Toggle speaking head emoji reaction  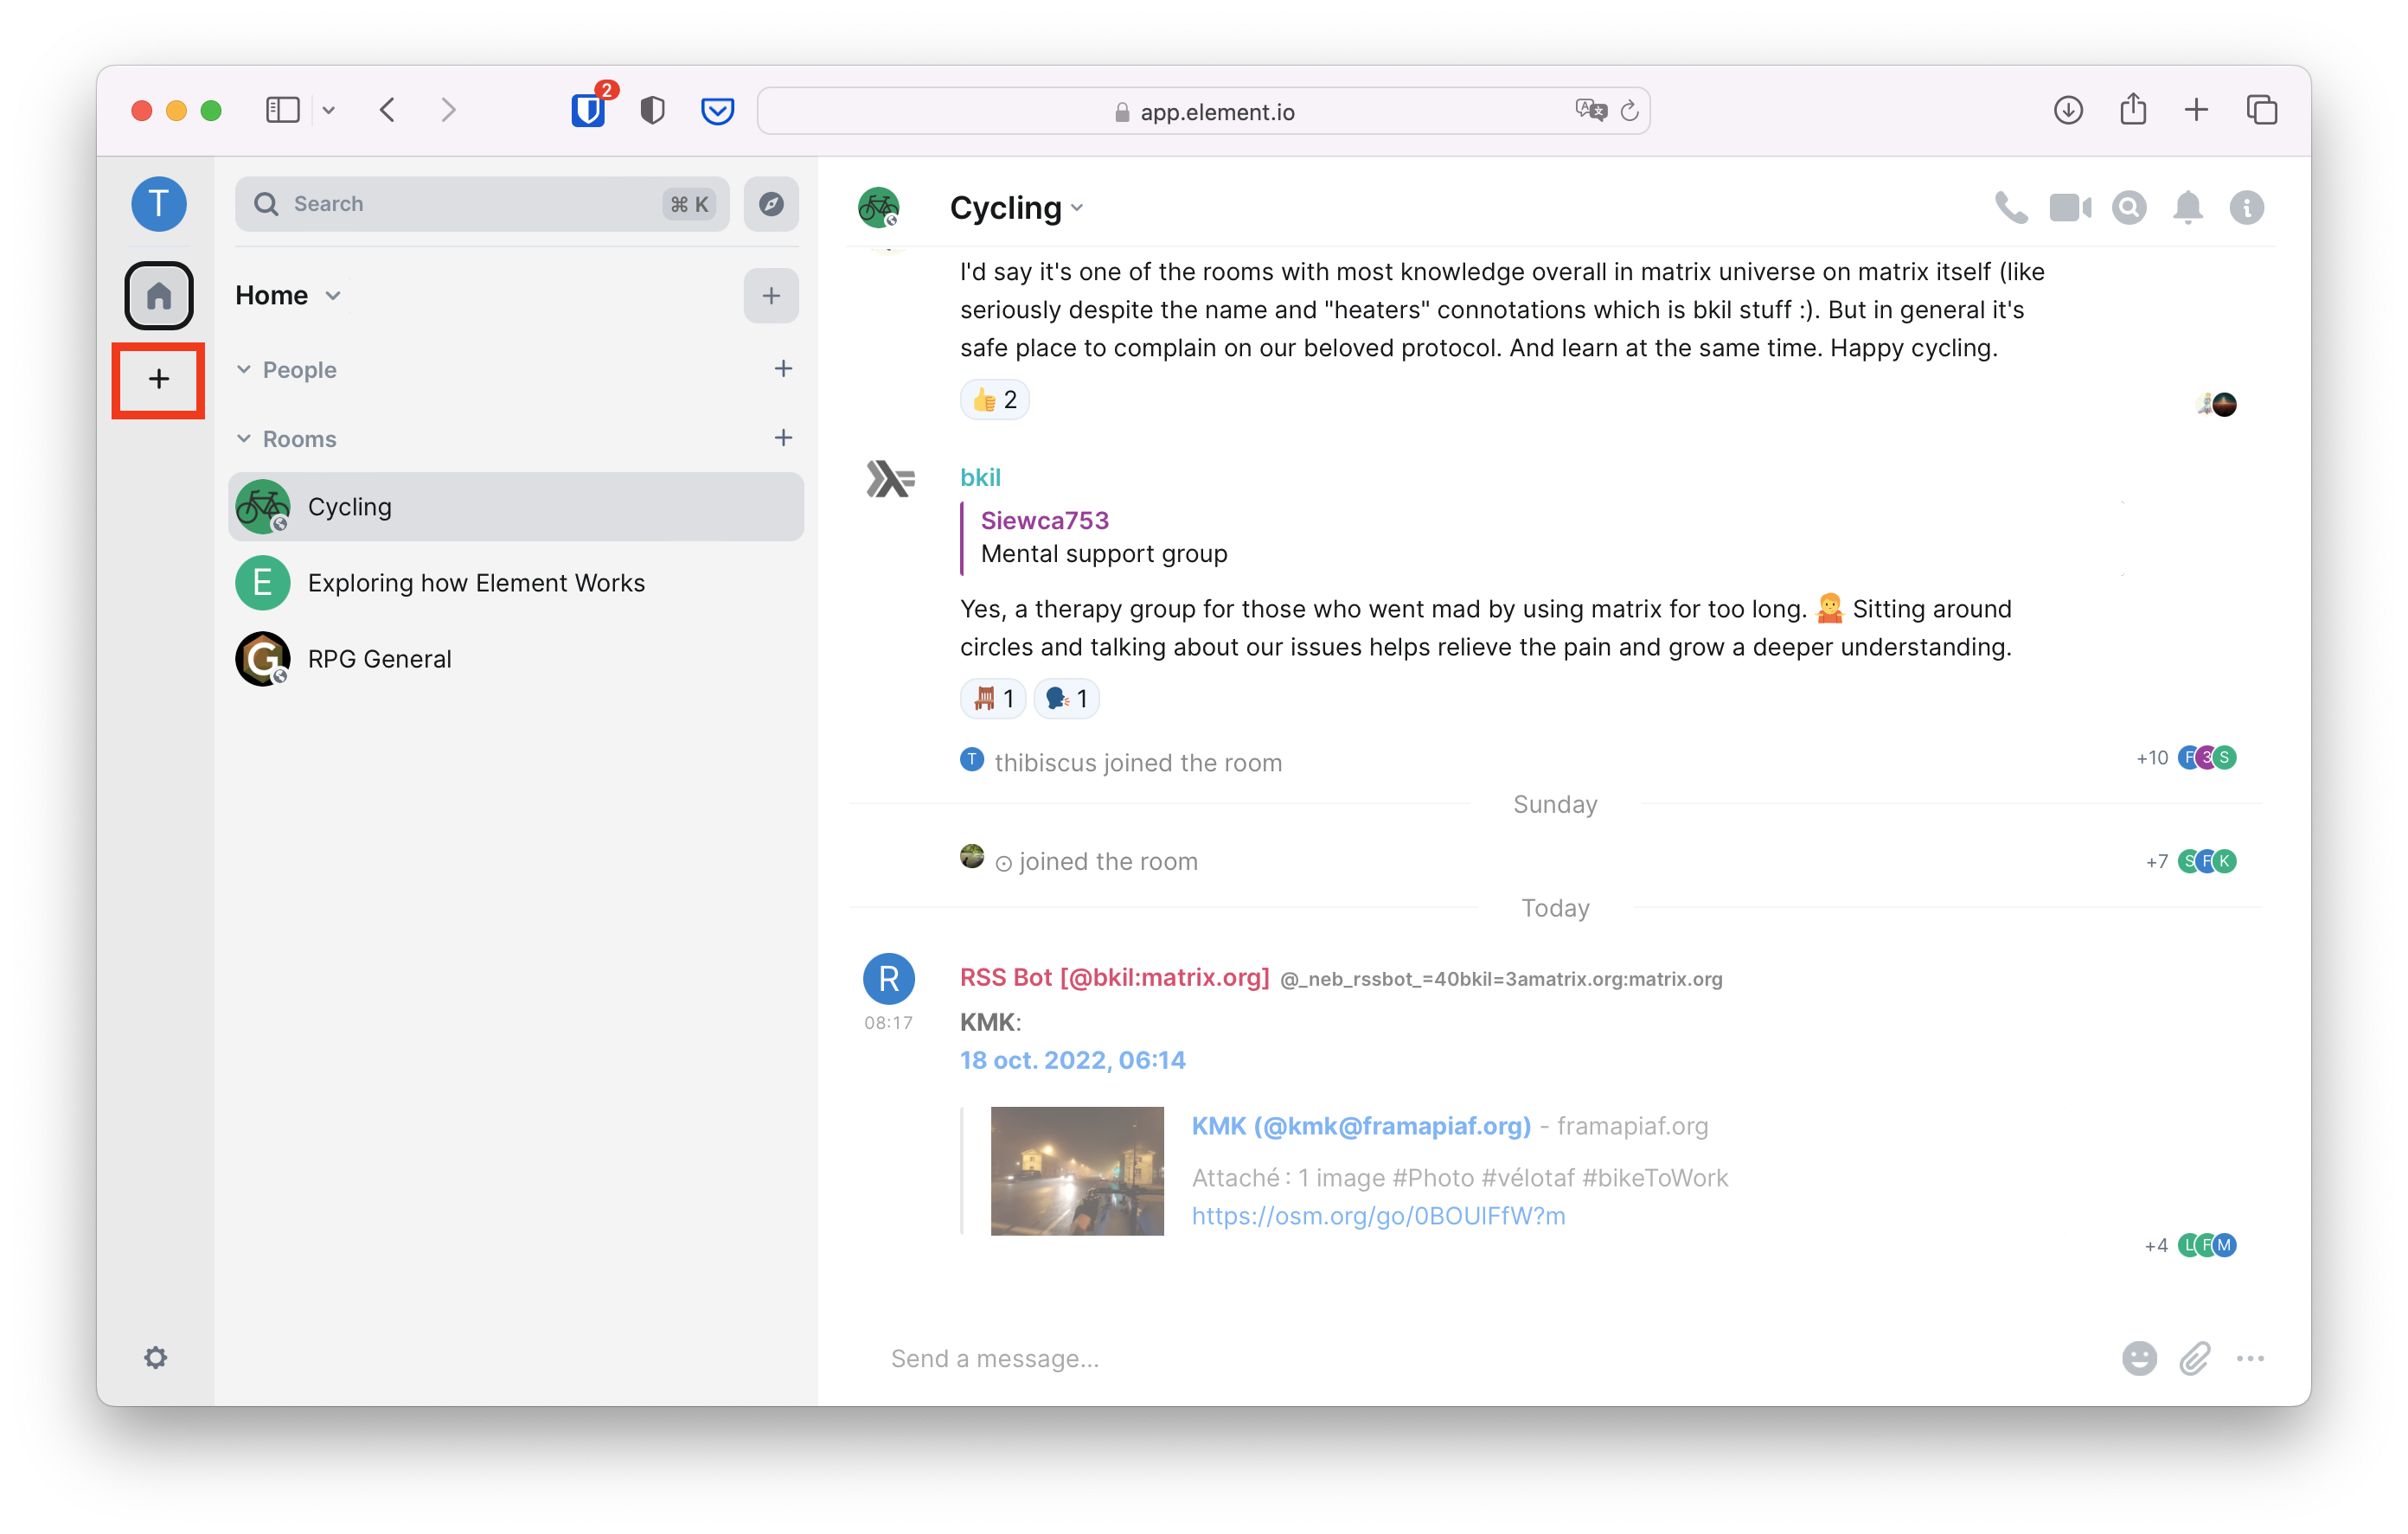1066,698
